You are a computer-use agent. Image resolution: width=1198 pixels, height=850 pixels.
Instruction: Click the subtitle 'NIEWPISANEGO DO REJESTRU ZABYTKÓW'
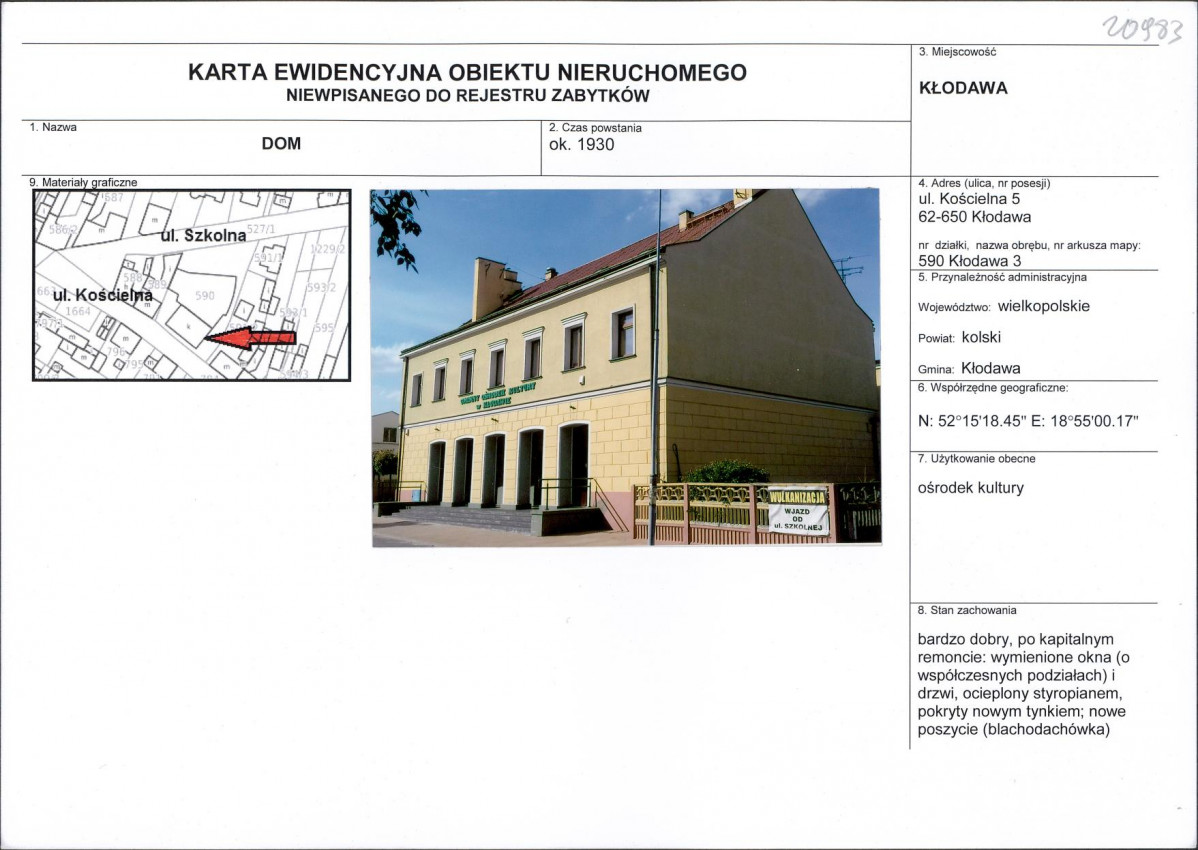tap(468, 96)
